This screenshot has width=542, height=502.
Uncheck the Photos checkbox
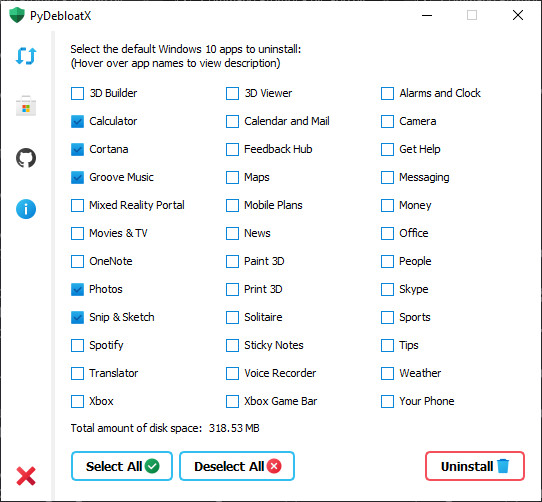click(x=77, y=289)
